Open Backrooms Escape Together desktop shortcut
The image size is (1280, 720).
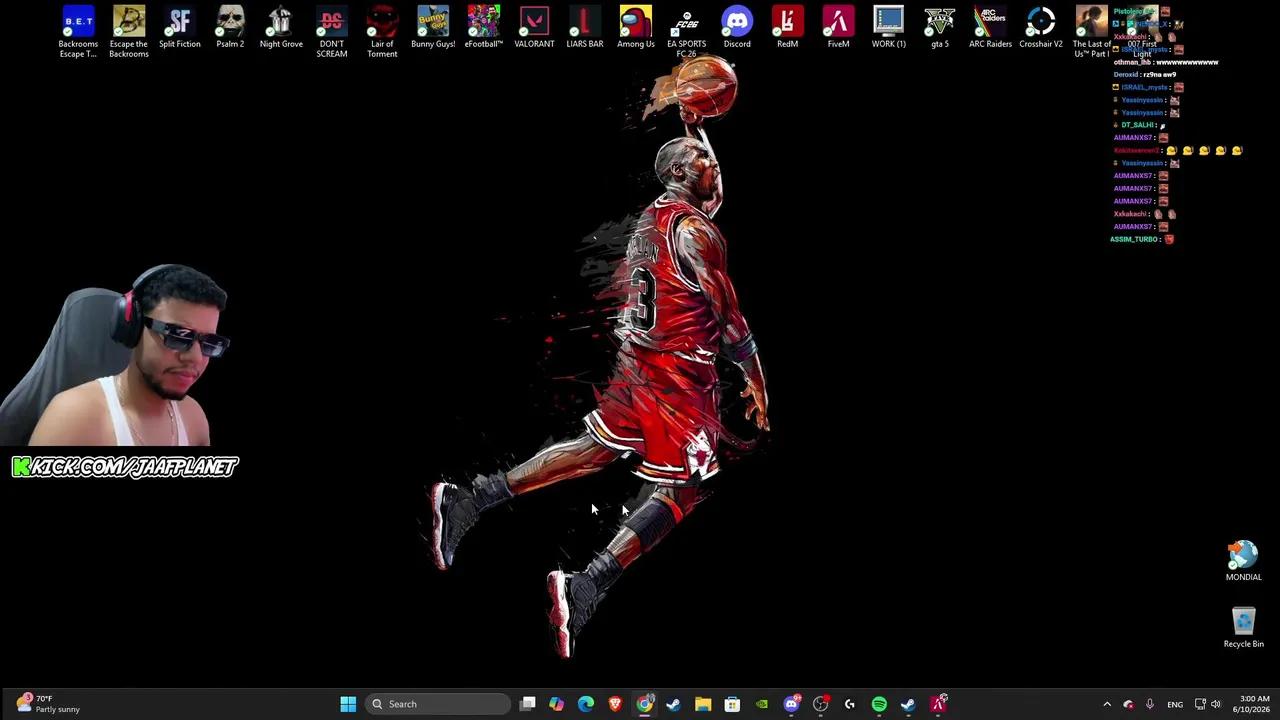coord(78,31)
